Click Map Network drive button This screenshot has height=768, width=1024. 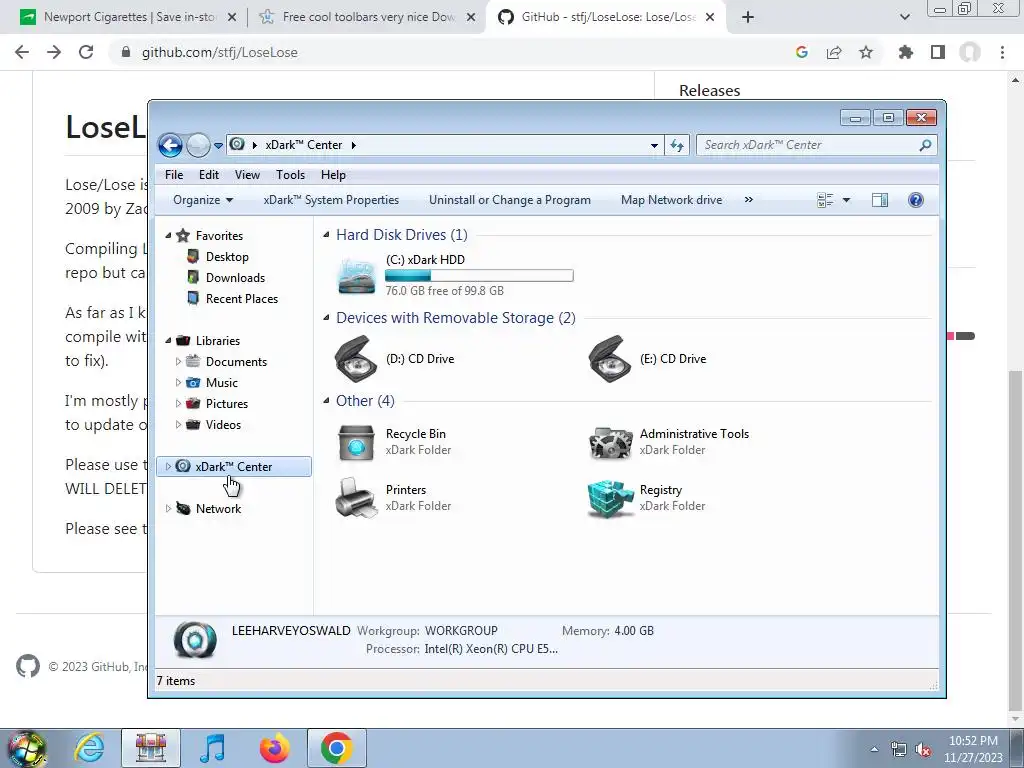pos(671,200)
